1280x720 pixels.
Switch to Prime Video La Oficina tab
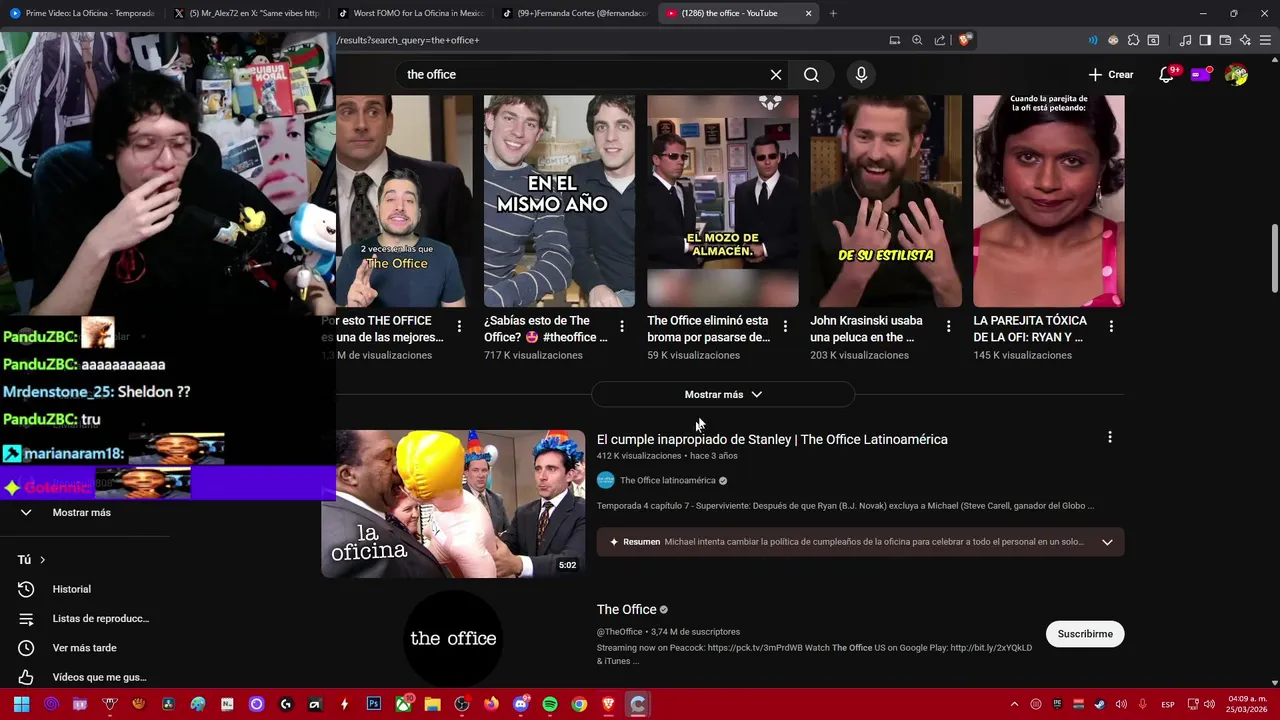point(82,13)
